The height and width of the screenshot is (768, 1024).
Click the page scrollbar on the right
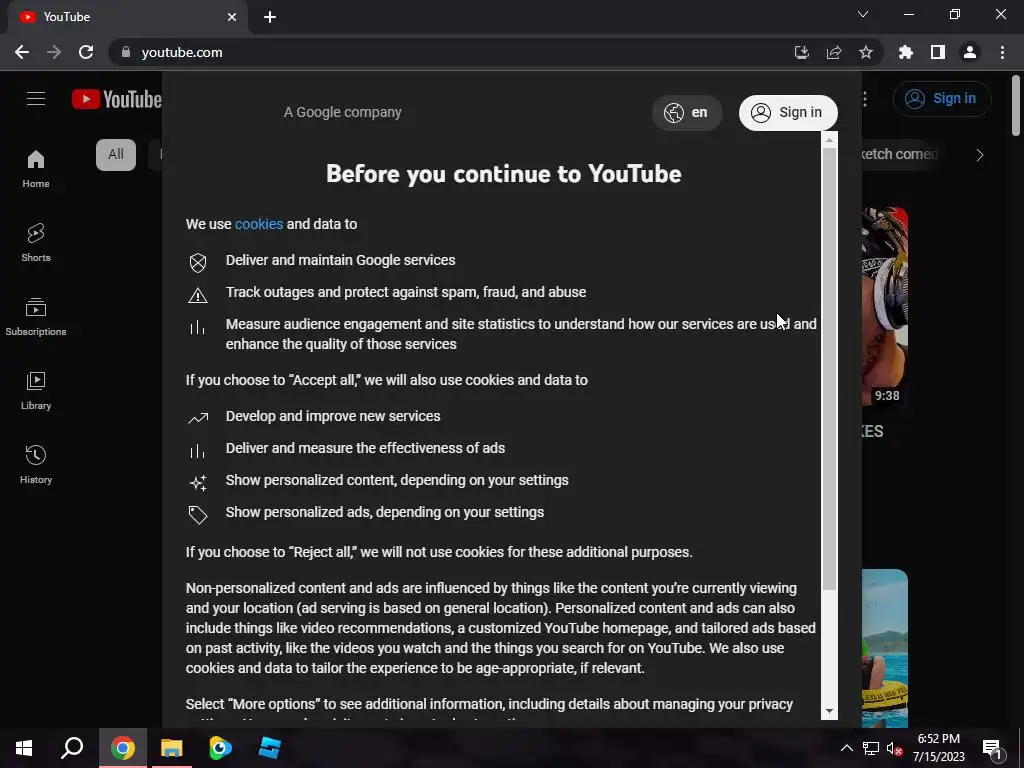(x=1016, y=104)
